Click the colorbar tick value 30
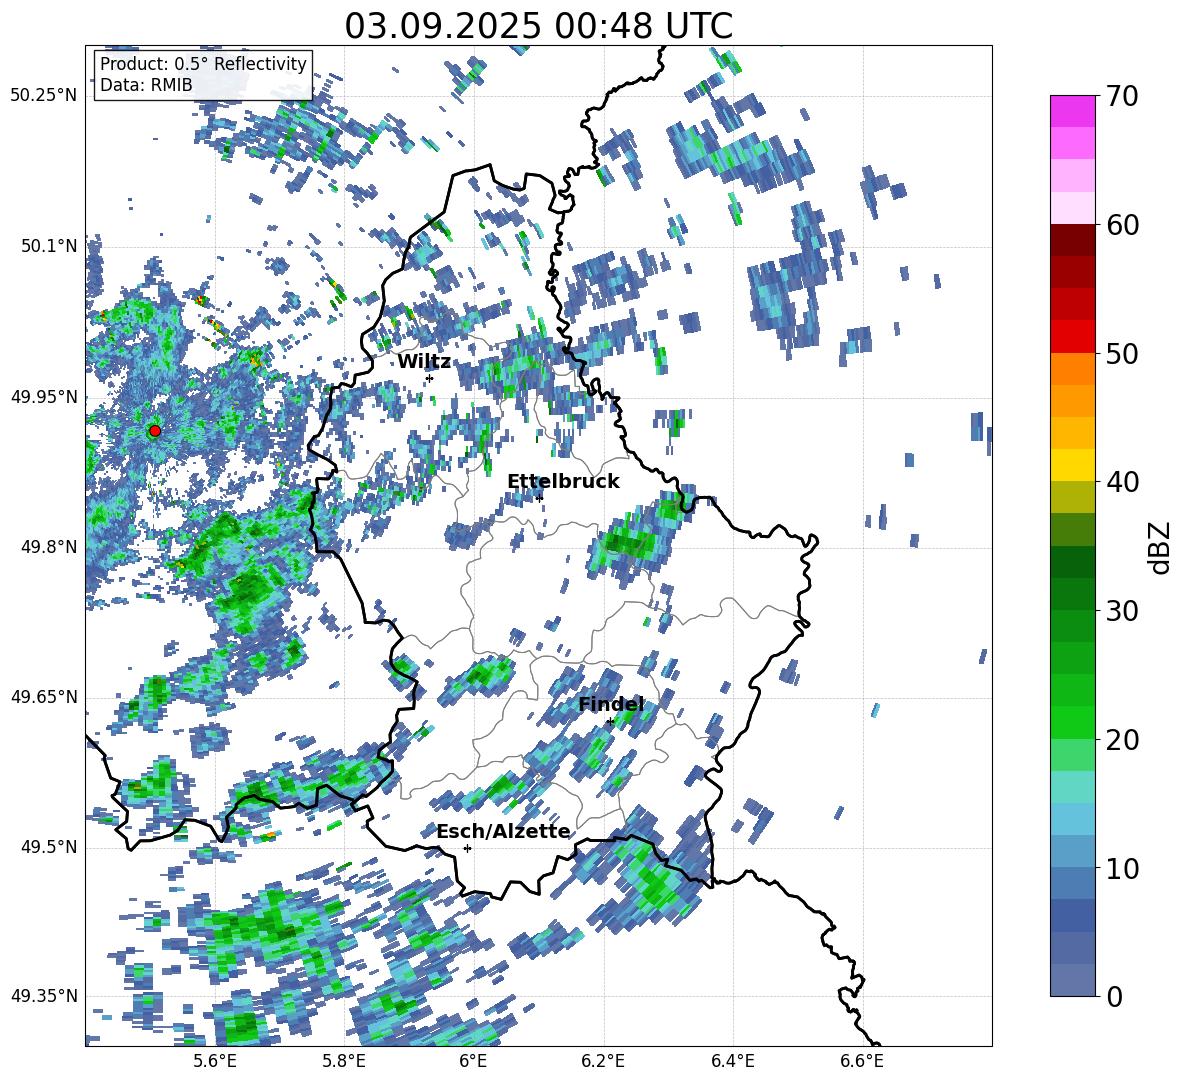Screen dimensions: 1184x1081 point(1122,611)
